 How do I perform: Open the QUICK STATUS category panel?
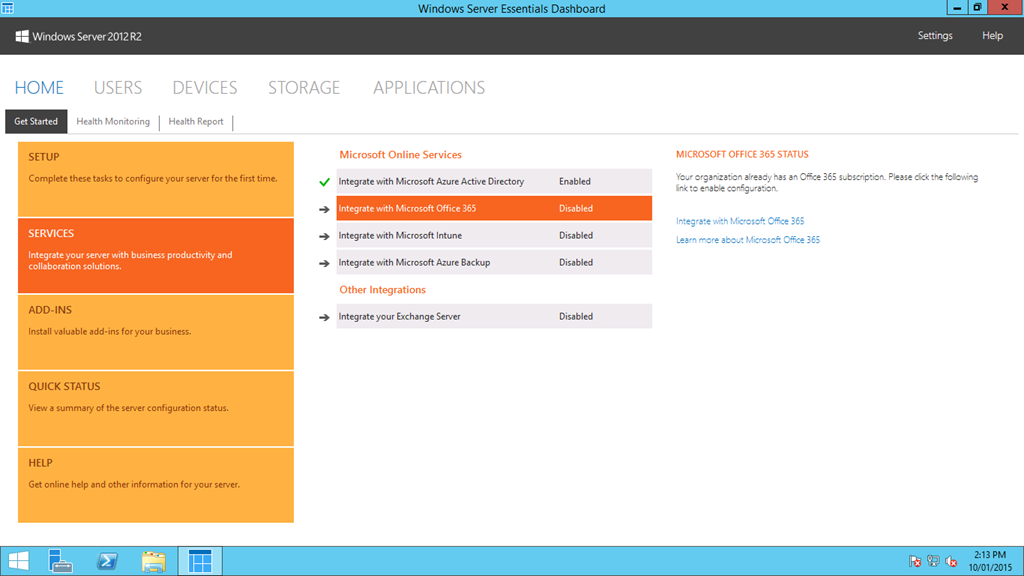(156, 408)
